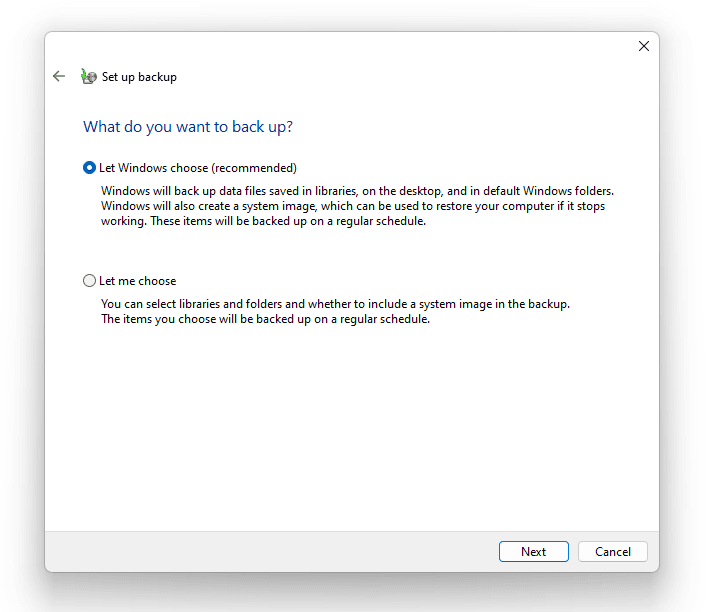Screen dimensions: 715x612
Task: Click the description about selecting libraries and folders
Action: [335, 311]
